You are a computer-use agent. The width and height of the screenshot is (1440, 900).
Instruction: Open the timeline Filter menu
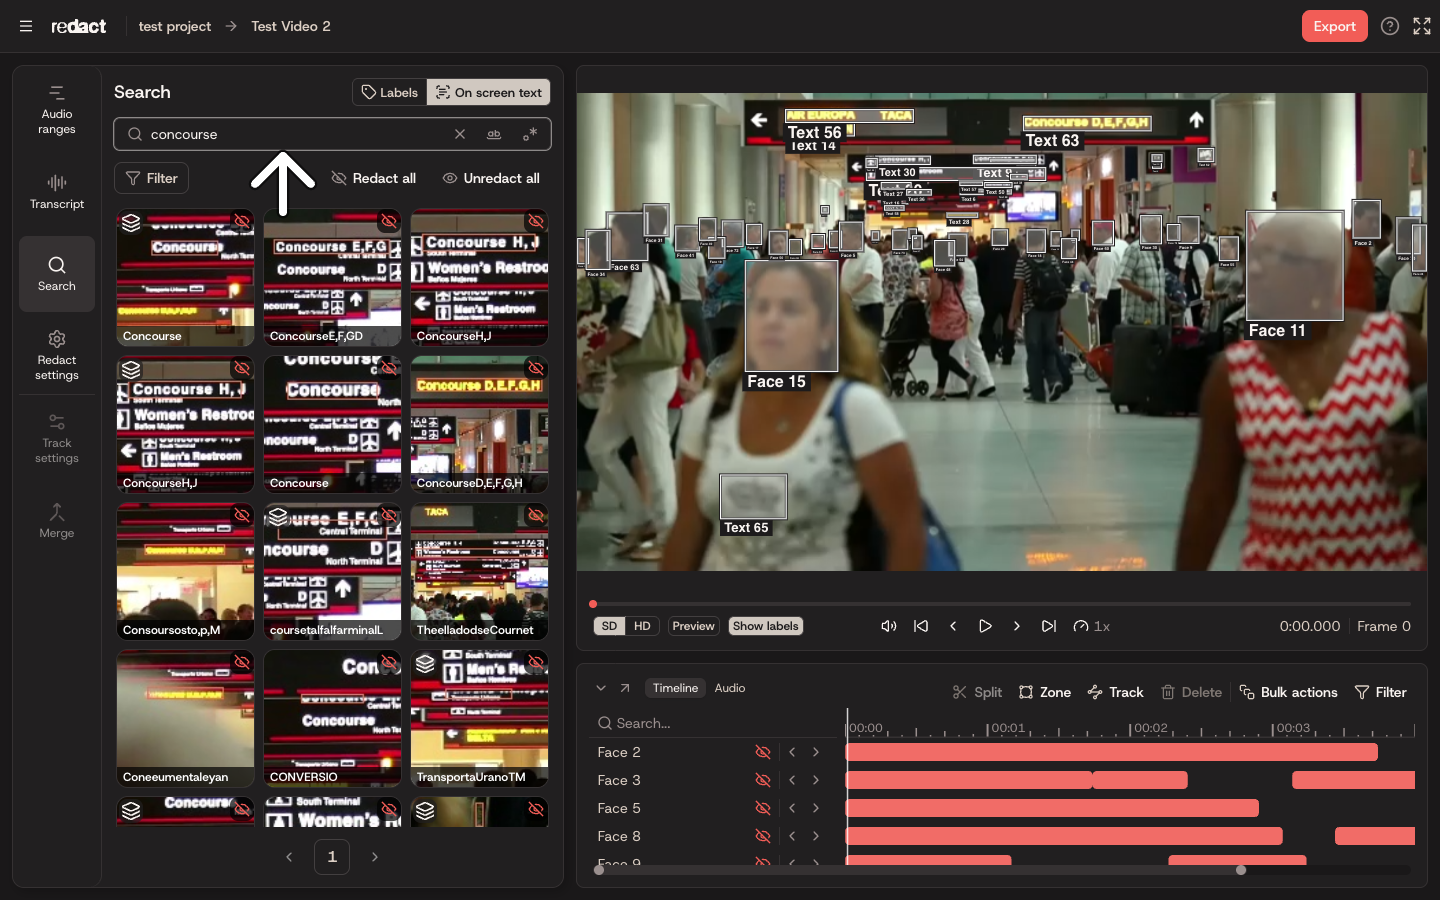pyautogui.click(x=1380, y=692)
